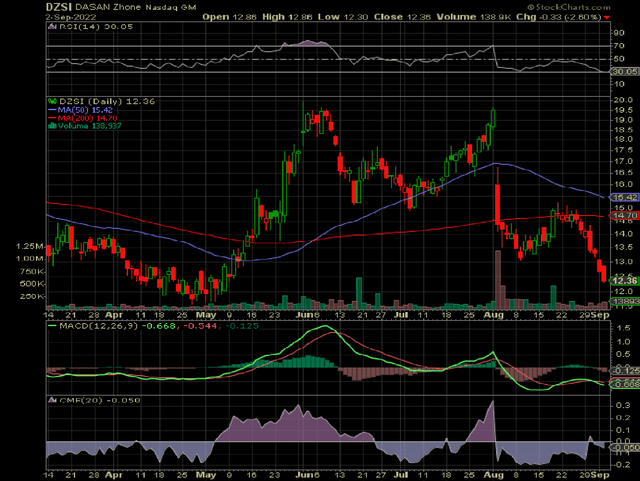
Task: Click the Aug label under the price chart
Action: click(x=493, y=315)
